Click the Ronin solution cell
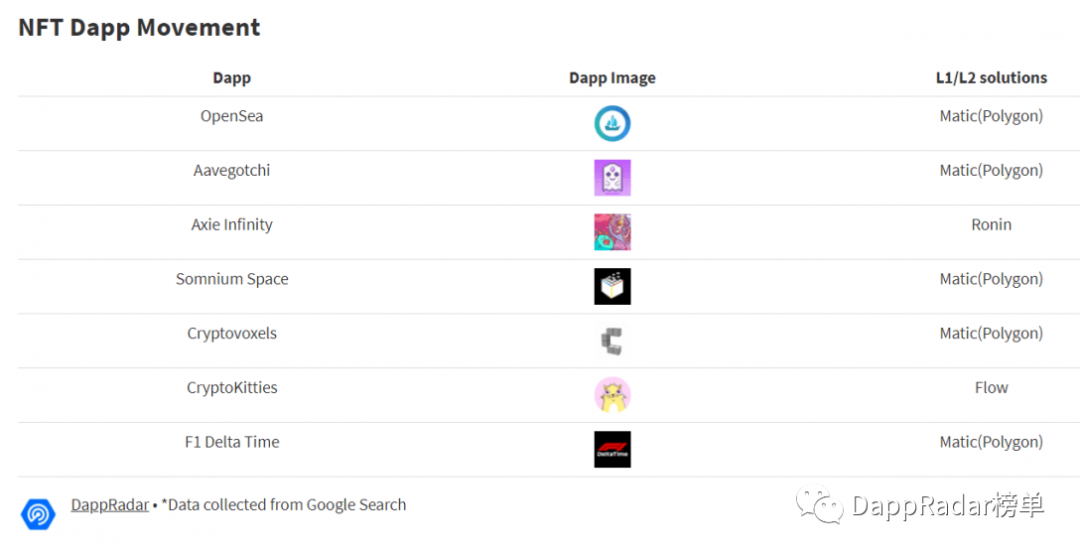This screenshot has height=556, width=1080. click(991, 225)
